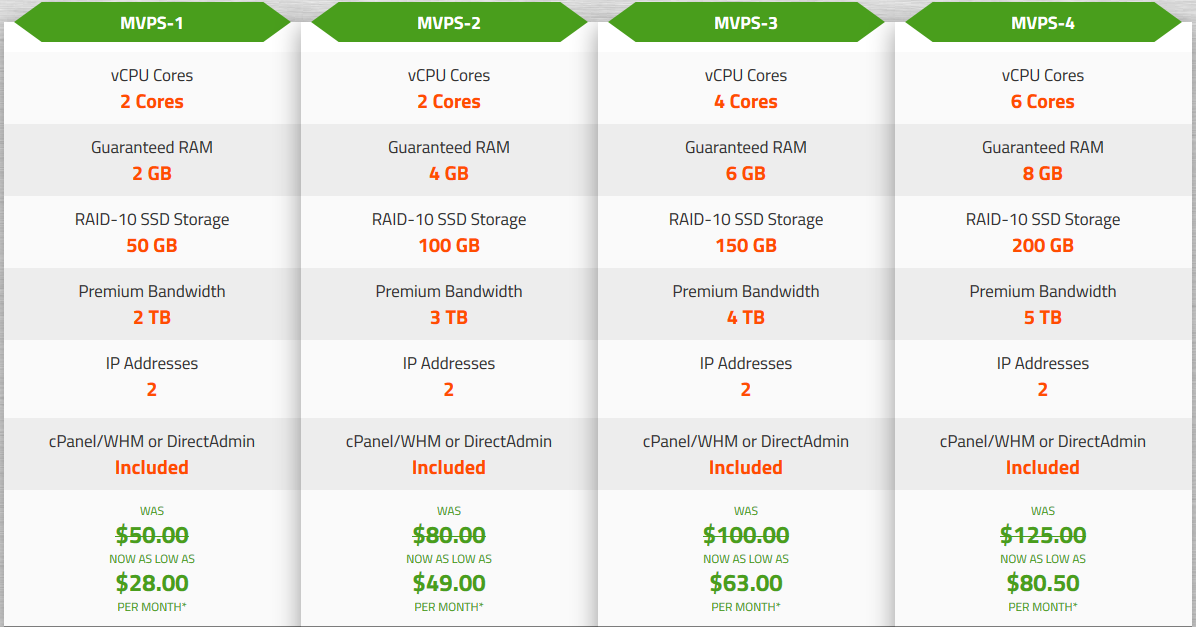This screenshot has width=1196, height=627.
Task: Click cPanel/WHM or DirectAdmin label in MVPS-1
Action: pos(152,441)
